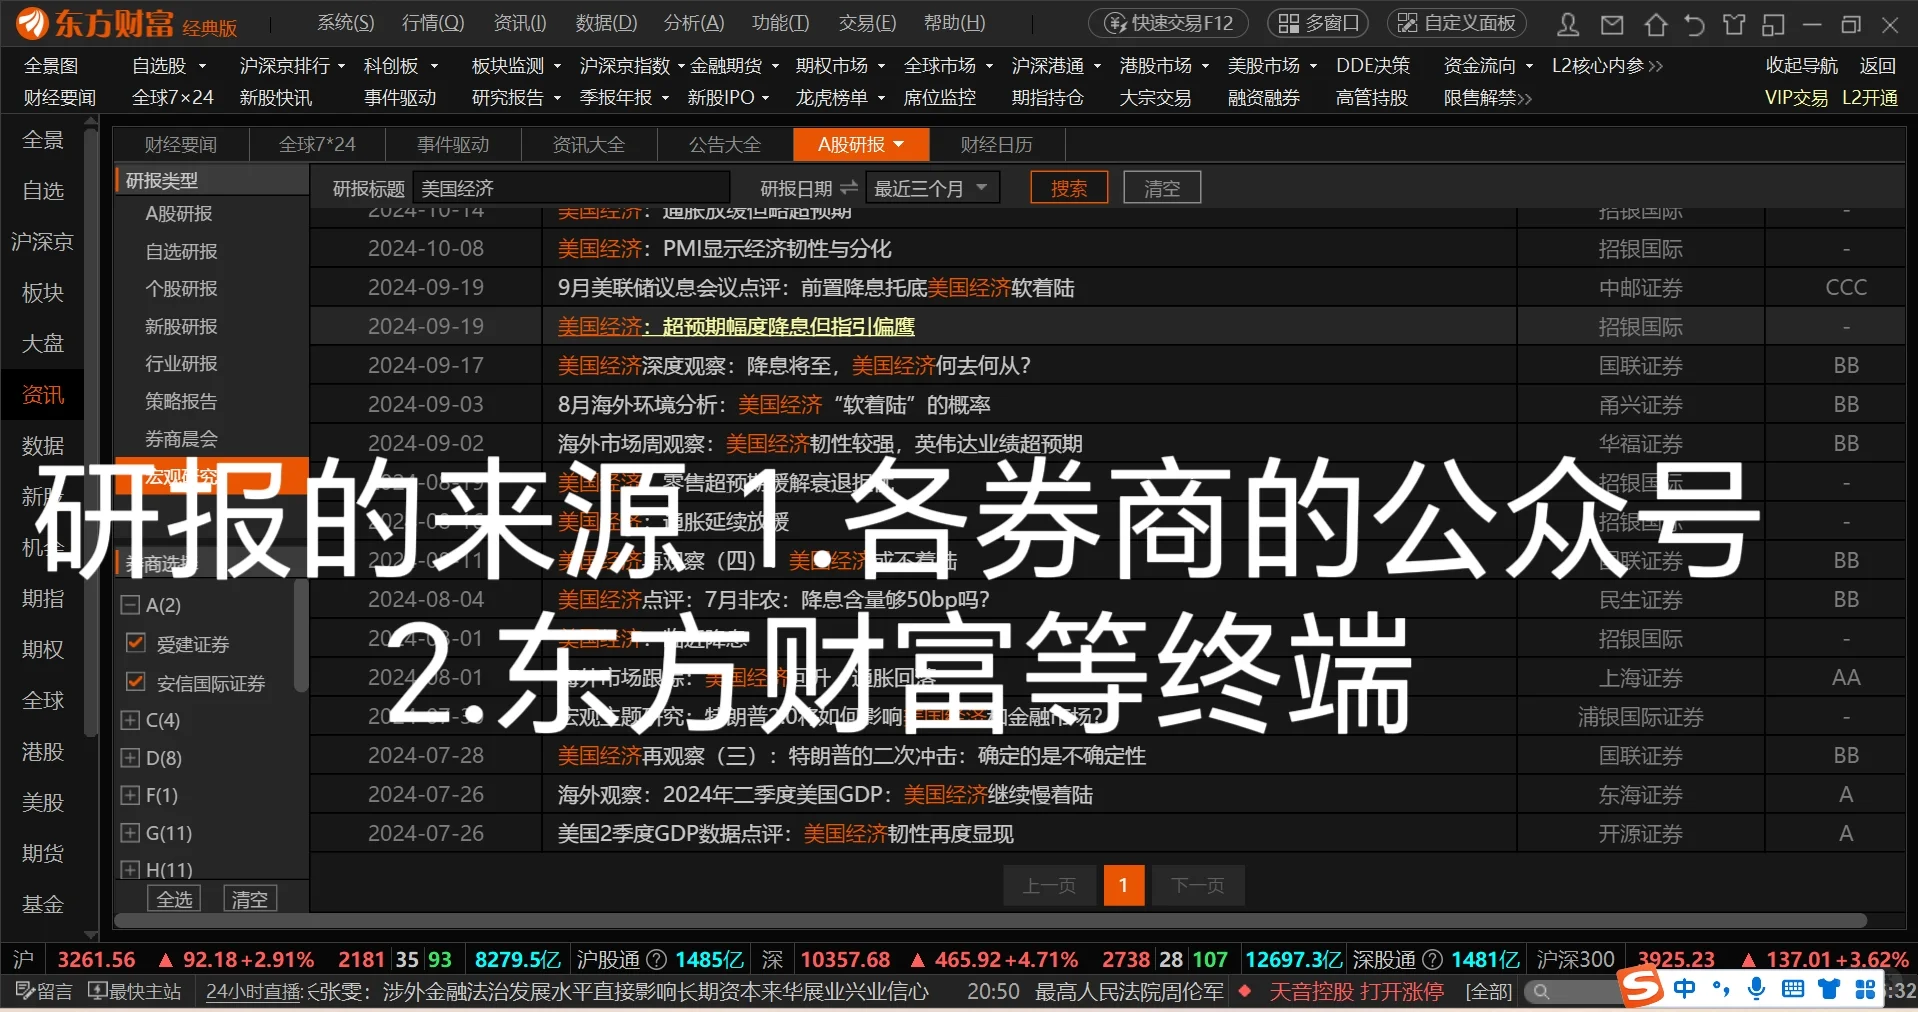The height and width of the screenshot is (1012, 1918).
Task: Expand the C(4) broker group
Action: click(130, 720)
